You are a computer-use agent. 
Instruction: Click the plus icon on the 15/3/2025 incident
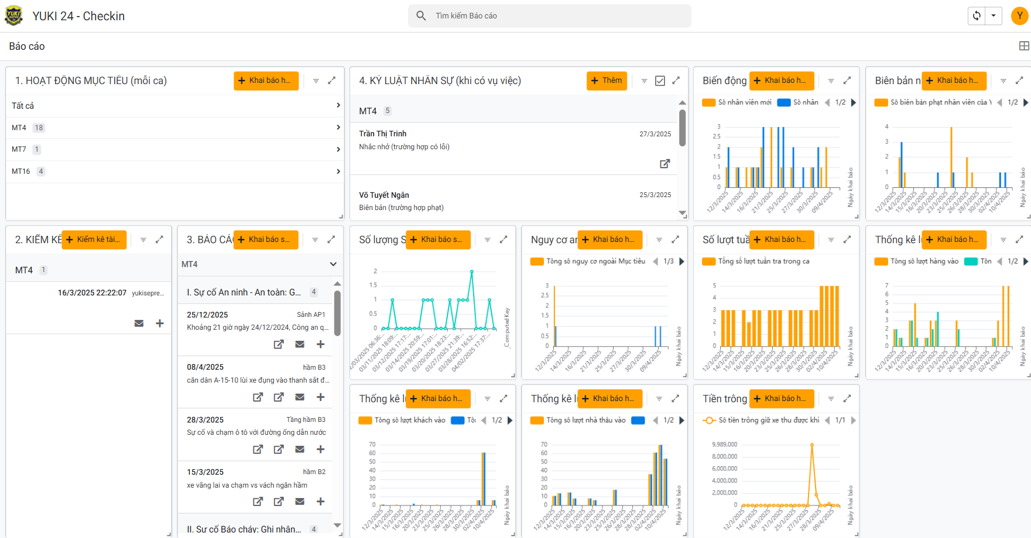[x=320, y=501]
